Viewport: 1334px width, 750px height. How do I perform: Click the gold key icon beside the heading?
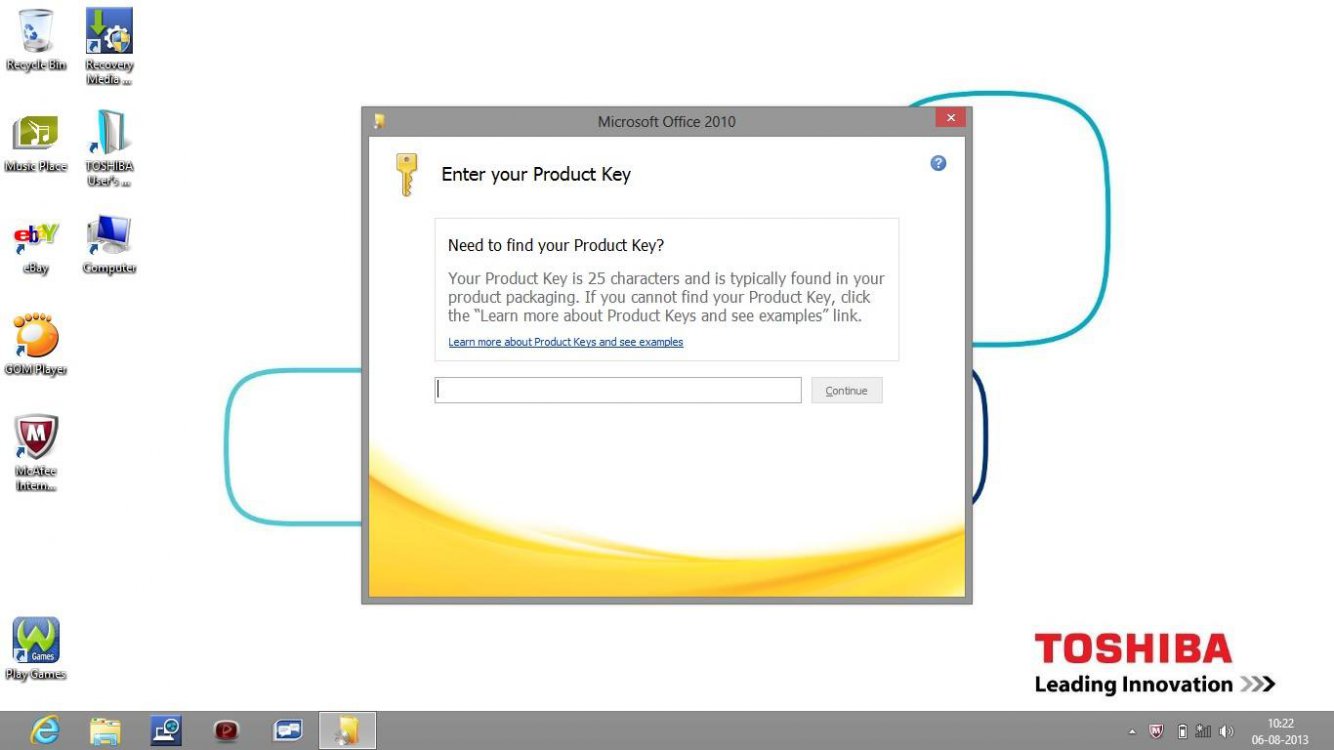[x=405, y=174]
